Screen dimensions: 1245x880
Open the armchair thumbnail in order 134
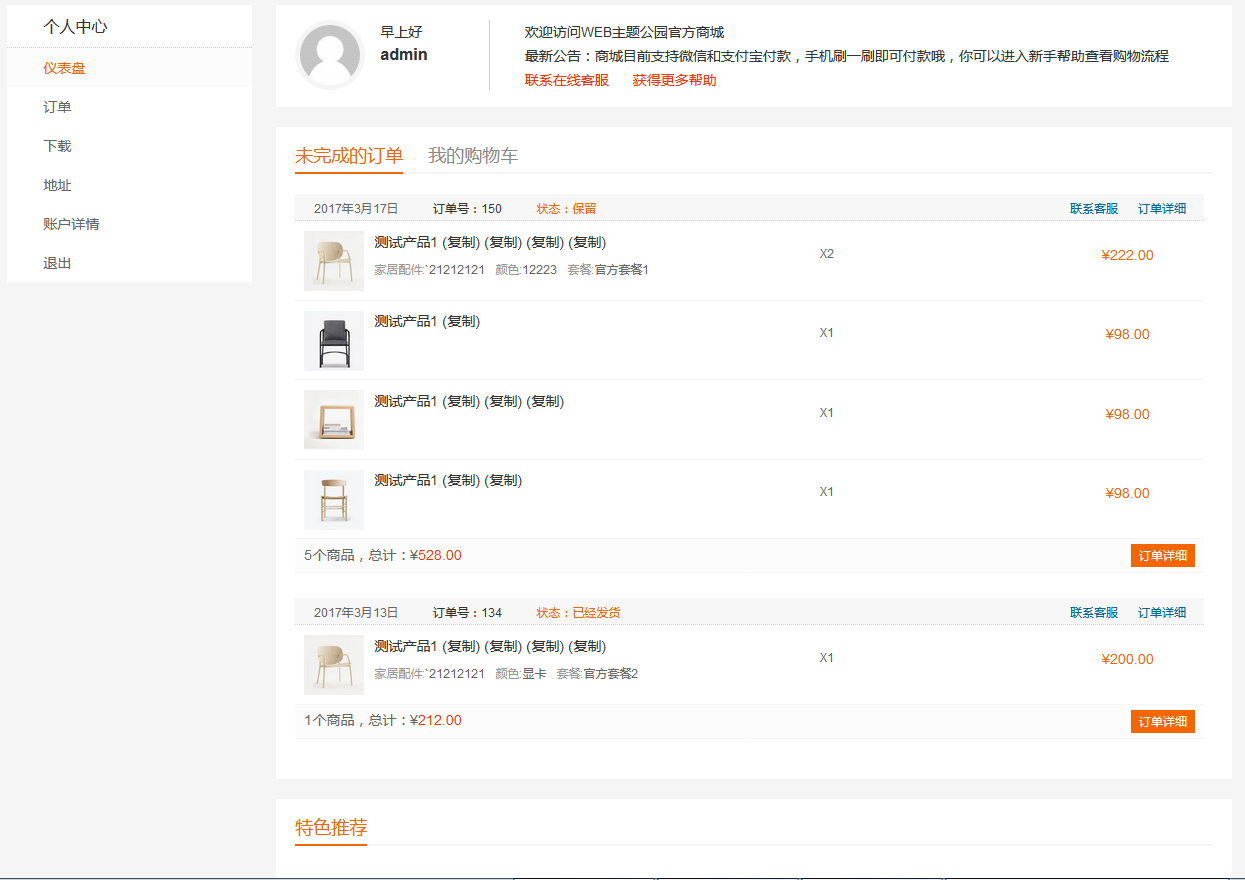(333, 664)
